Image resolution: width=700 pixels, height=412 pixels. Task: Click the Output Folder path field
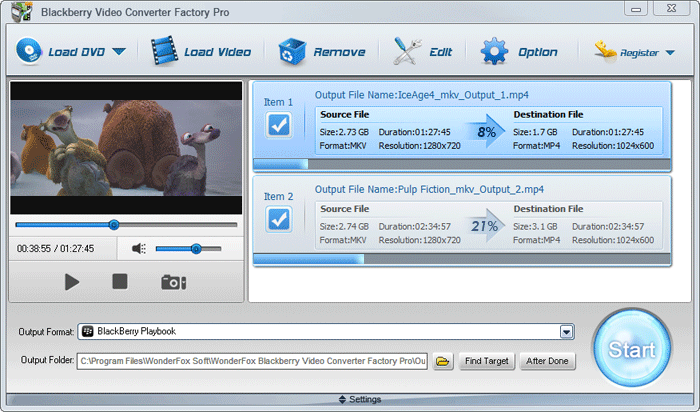252,361
